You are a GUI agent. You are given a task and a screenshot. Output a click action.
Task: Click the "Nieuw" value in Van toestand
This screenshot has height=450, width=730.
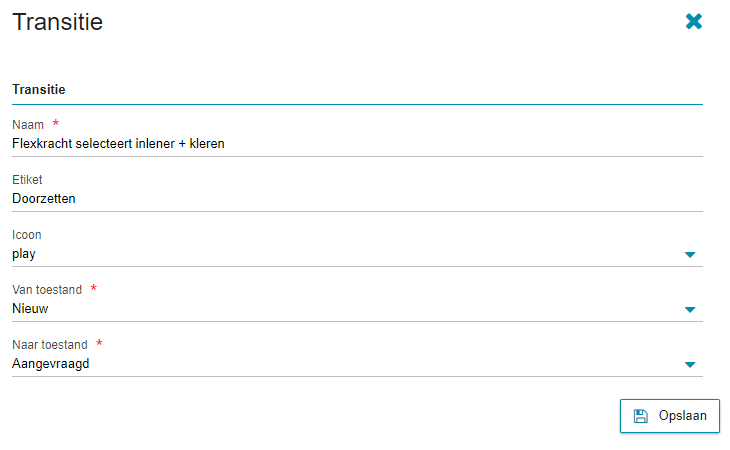[x=30, y=309]
